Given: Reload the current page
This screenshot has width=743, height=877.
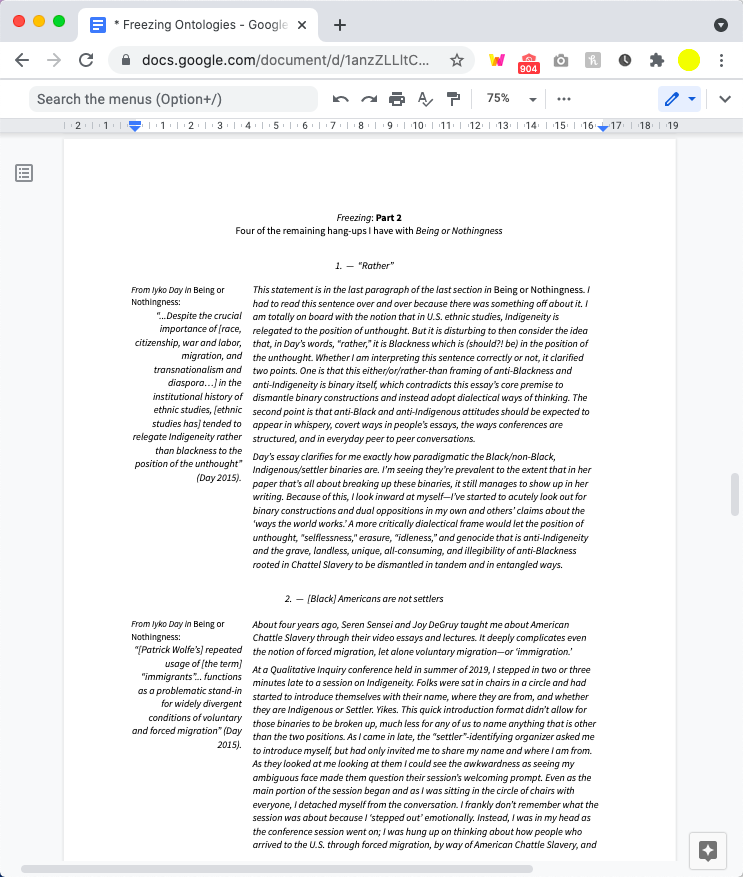Looking at the screenshot, I should [x=86, y=60].
